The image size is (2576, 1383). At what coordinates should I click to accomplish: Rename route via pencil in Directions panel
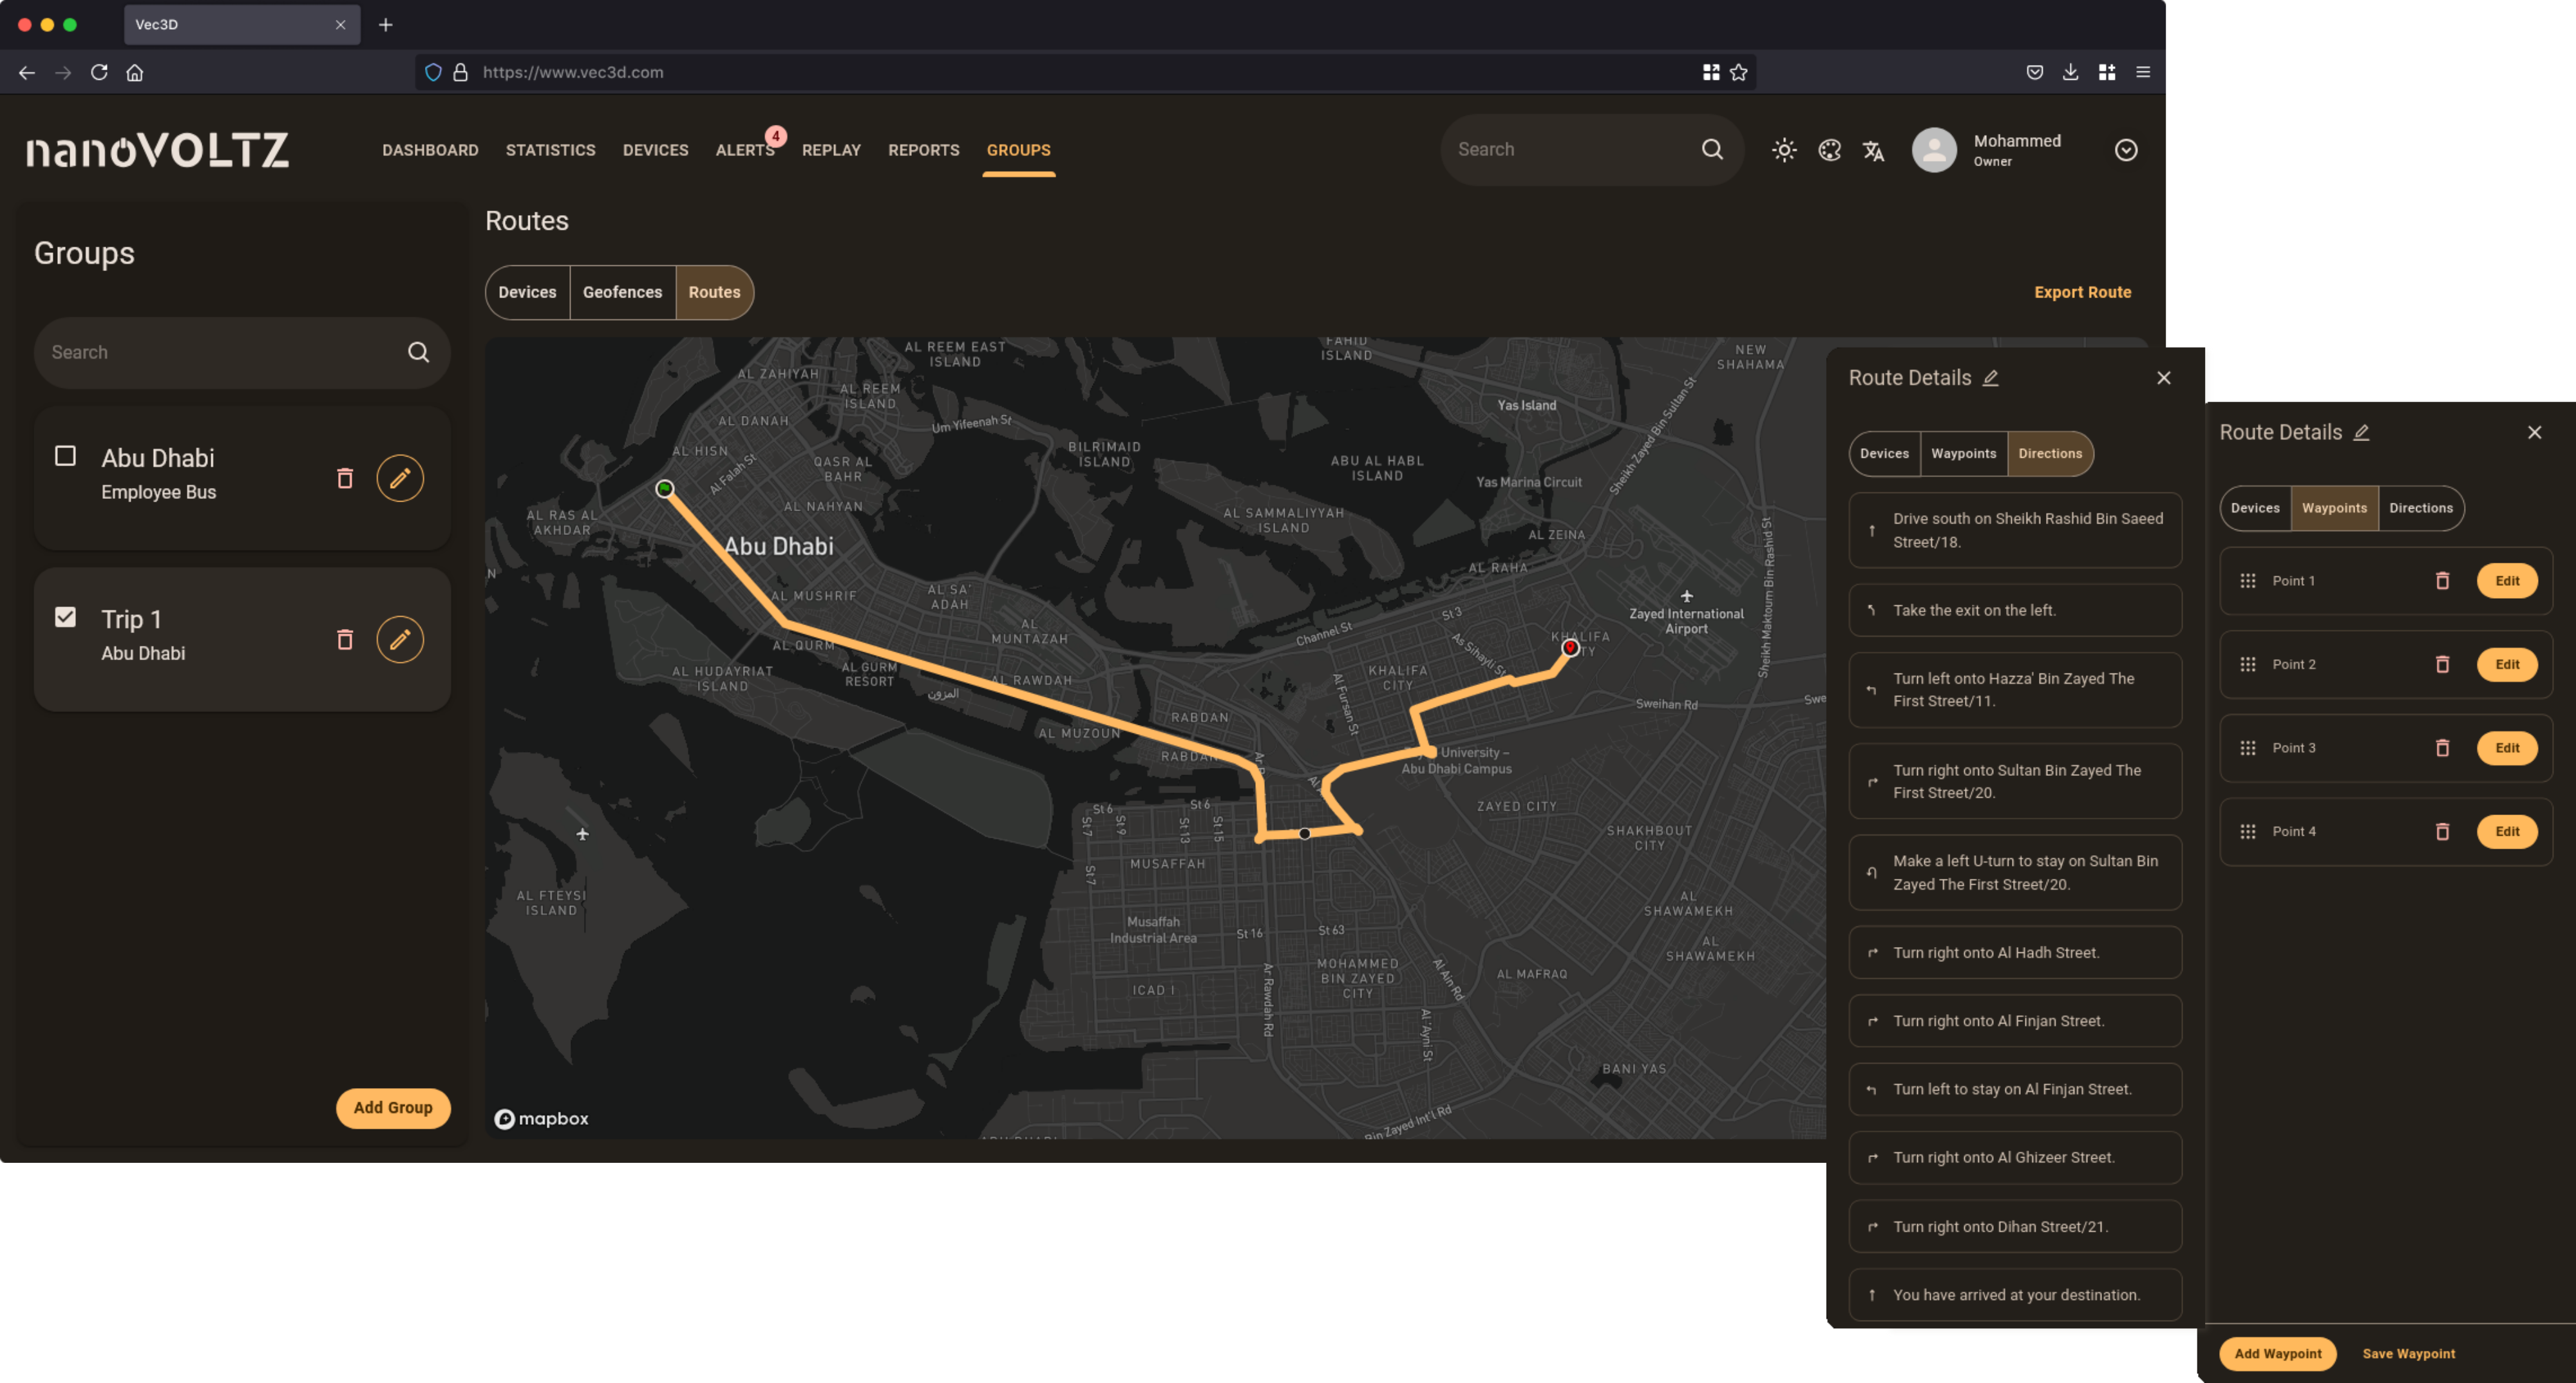pyautogui.click(x=1991, y=378)
